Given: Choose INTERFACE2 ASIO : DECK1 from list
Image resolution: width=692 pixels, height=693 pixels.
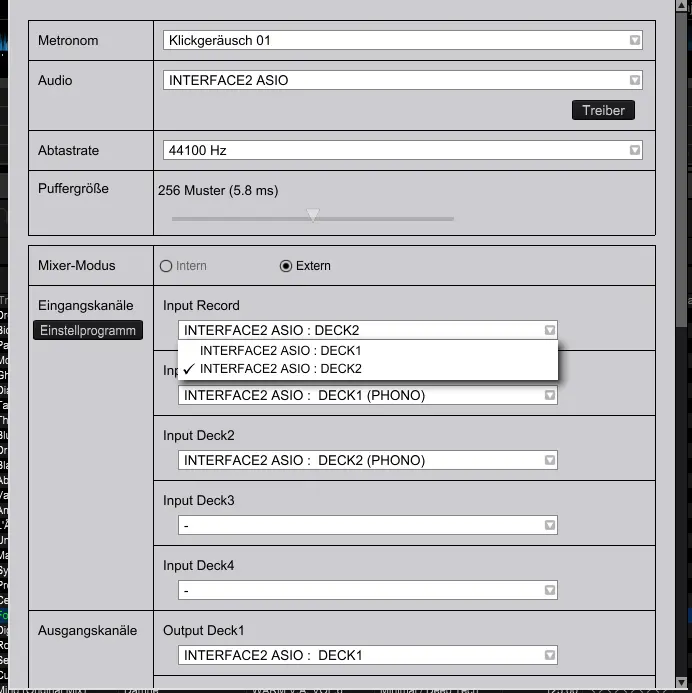Looking at the screenshot, I should coord(280,351).
